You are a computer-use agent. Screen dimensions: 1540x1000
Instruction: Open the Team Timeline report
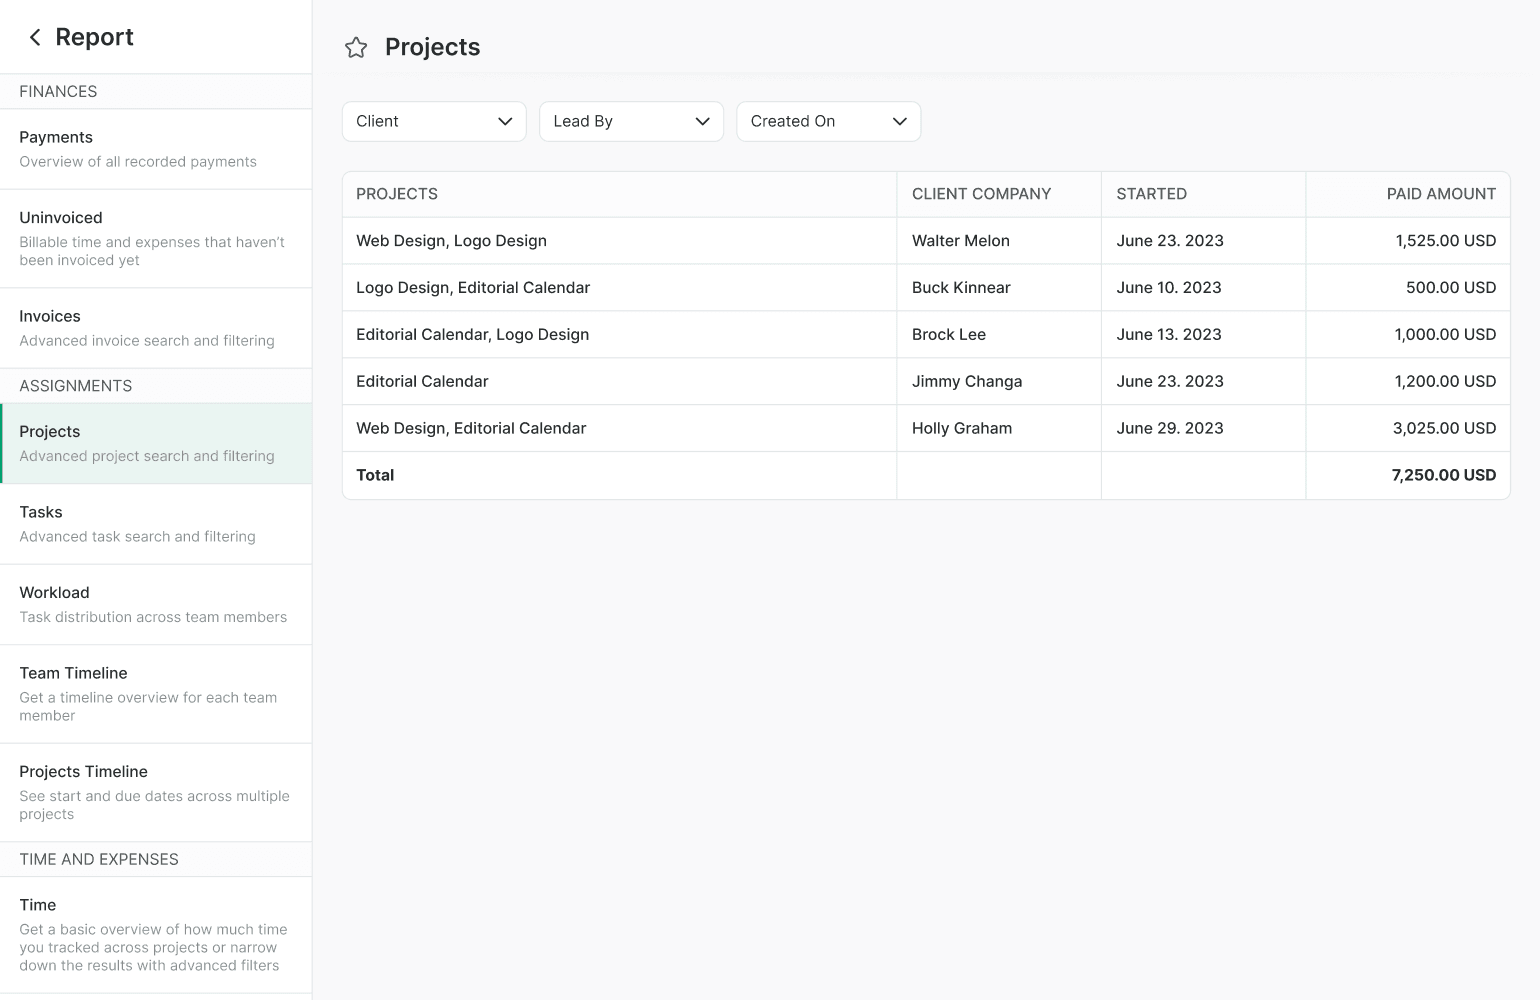click(156, 693)
